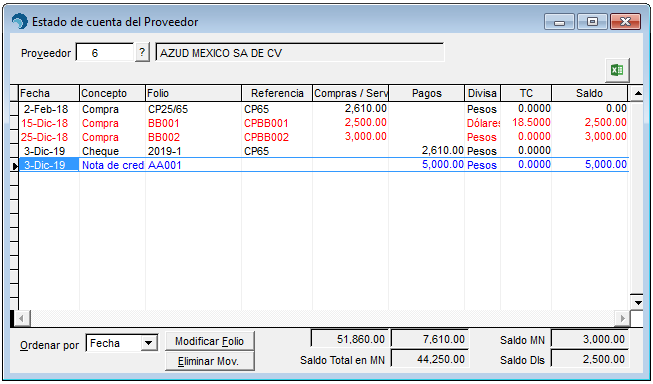Minimize the Estado de cuenta window

[x=559, y=22]
